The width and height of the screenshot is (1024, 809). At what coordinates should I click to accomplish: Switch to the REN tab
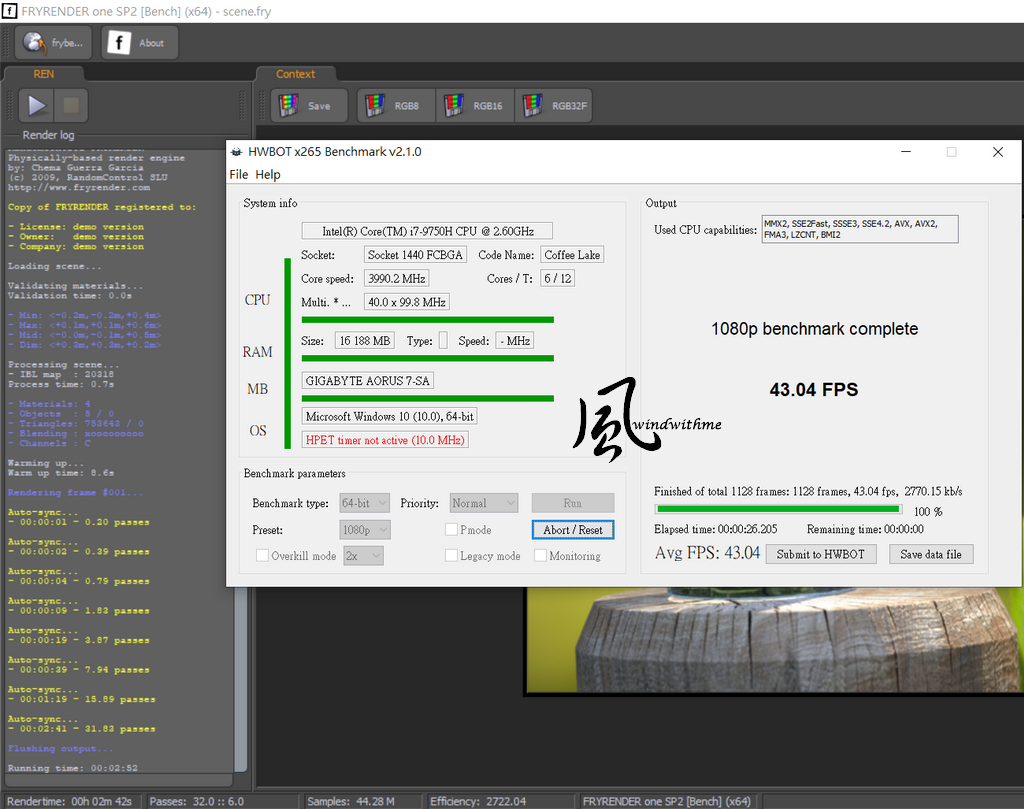click(44, 74)
